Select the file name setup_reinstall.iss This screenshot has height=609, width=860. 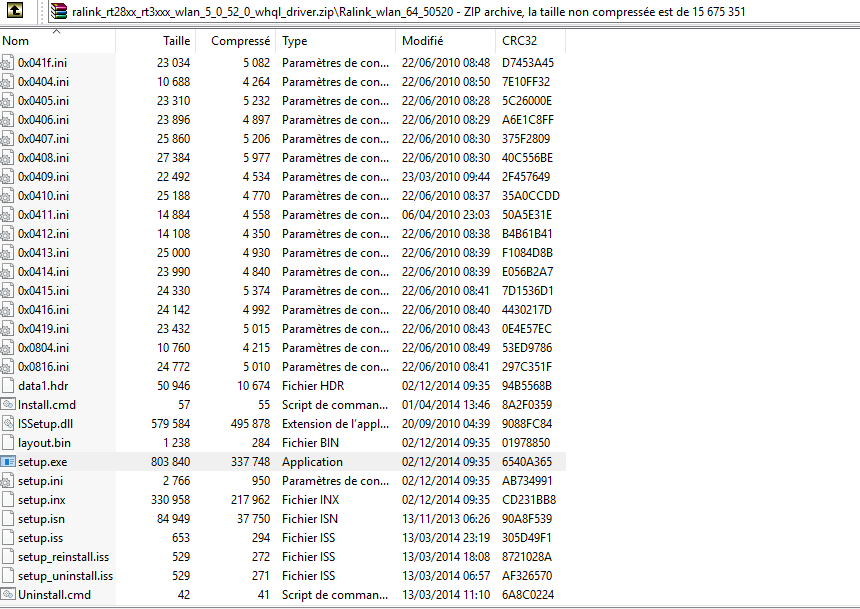click(x=64, y=557)
